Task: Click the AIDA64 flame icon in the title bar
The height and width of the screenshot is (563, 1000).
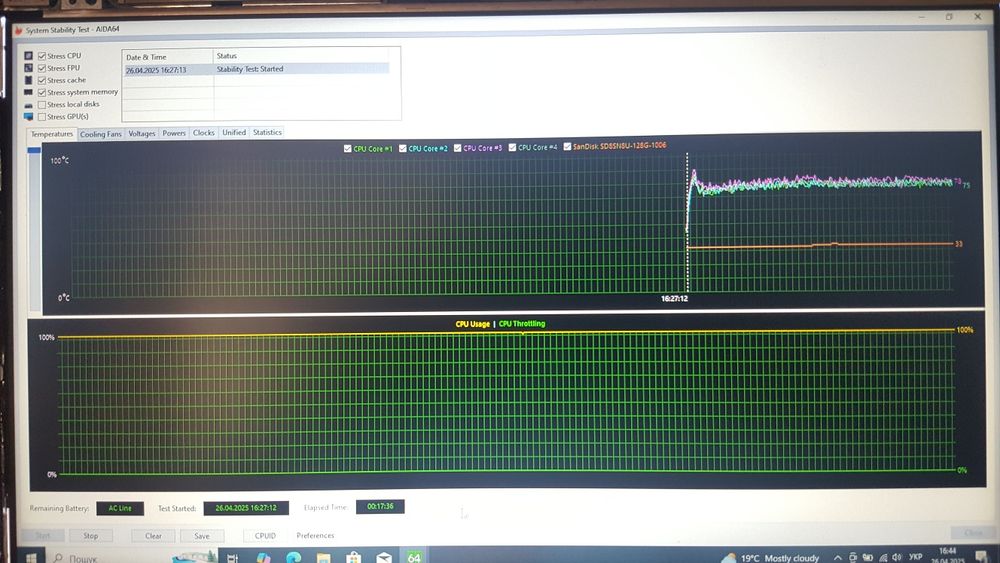Action: tap(18, 30)
